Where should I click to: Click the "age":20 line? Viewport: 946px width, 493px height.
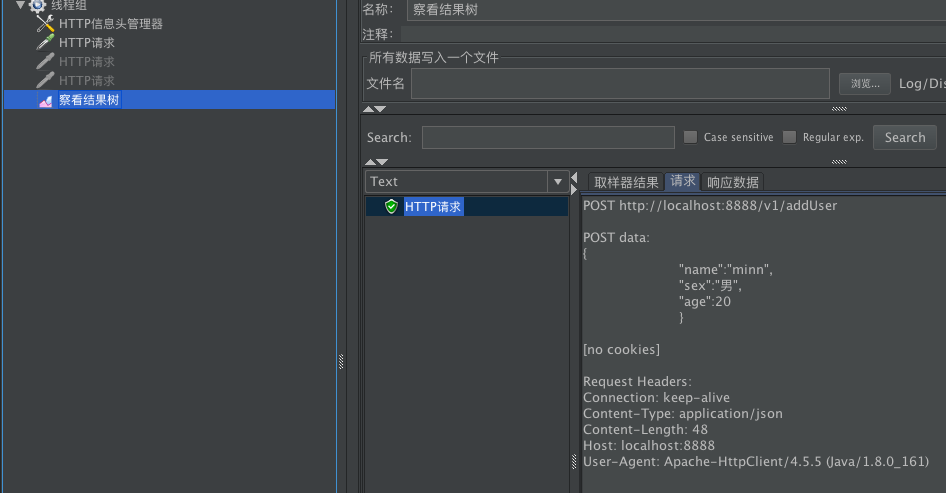705,302
